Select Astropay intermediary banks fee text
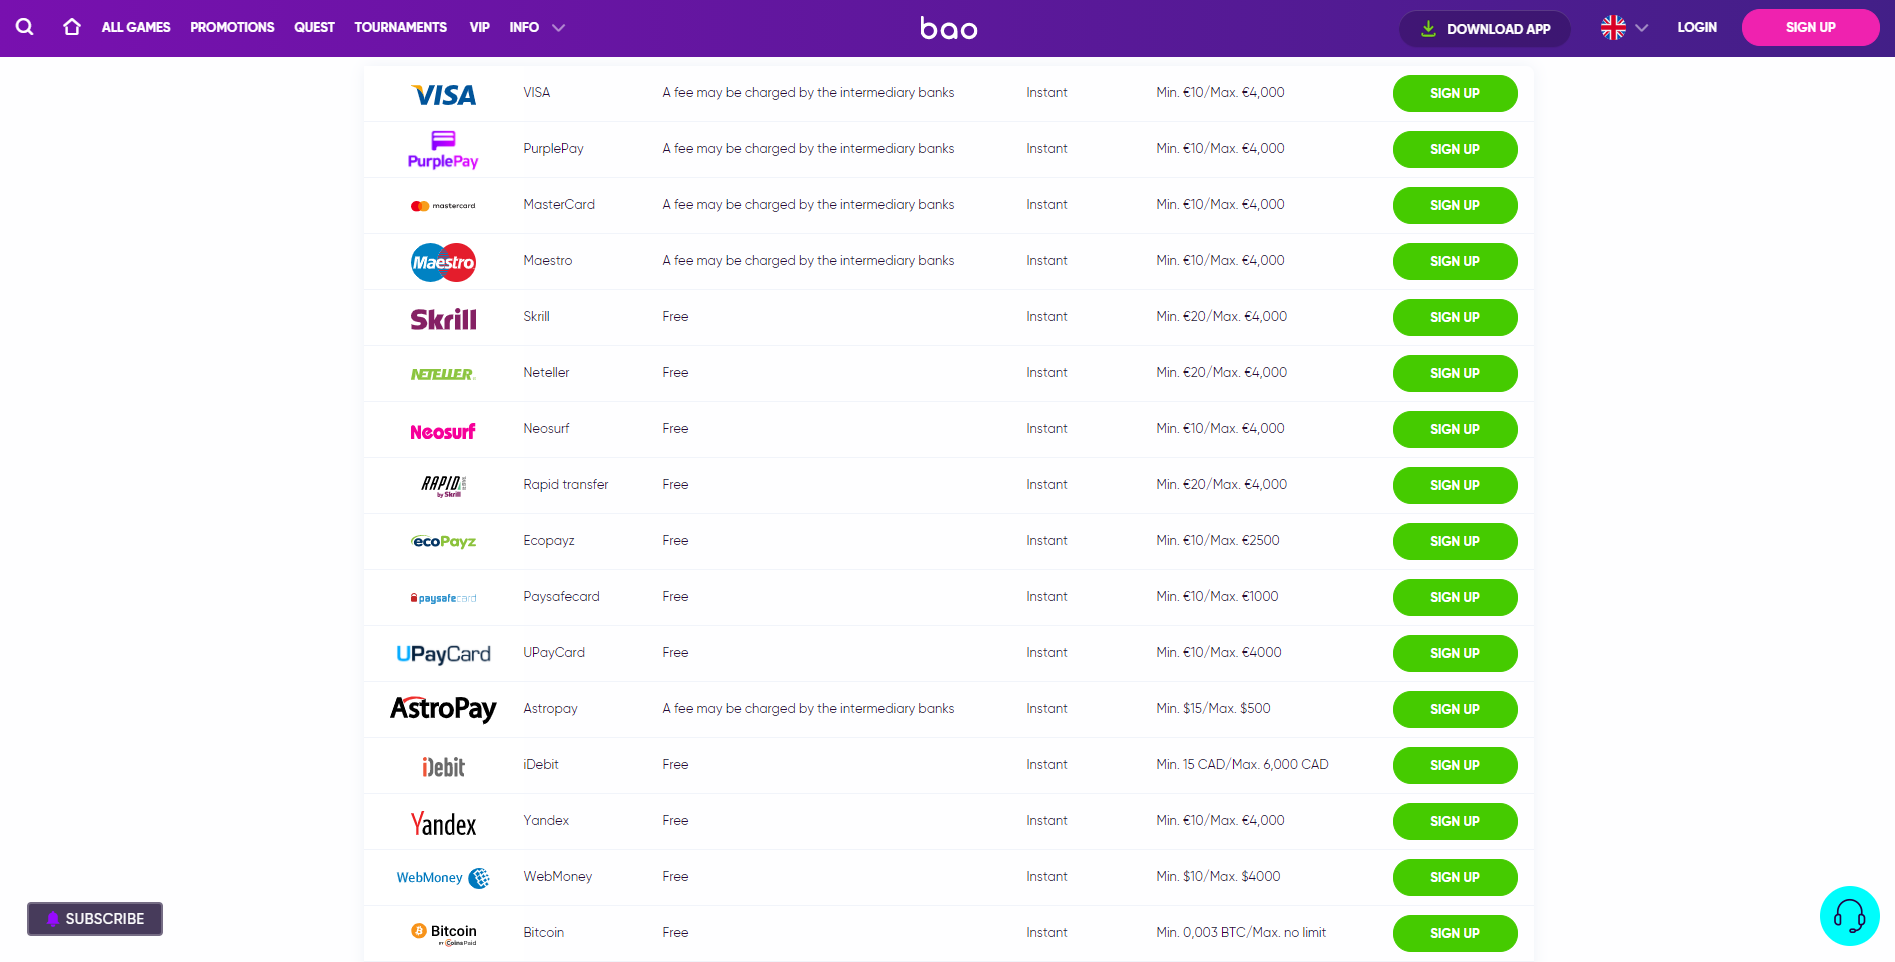The width and height of the screenshot is (1895, 962). pos(808,708)
